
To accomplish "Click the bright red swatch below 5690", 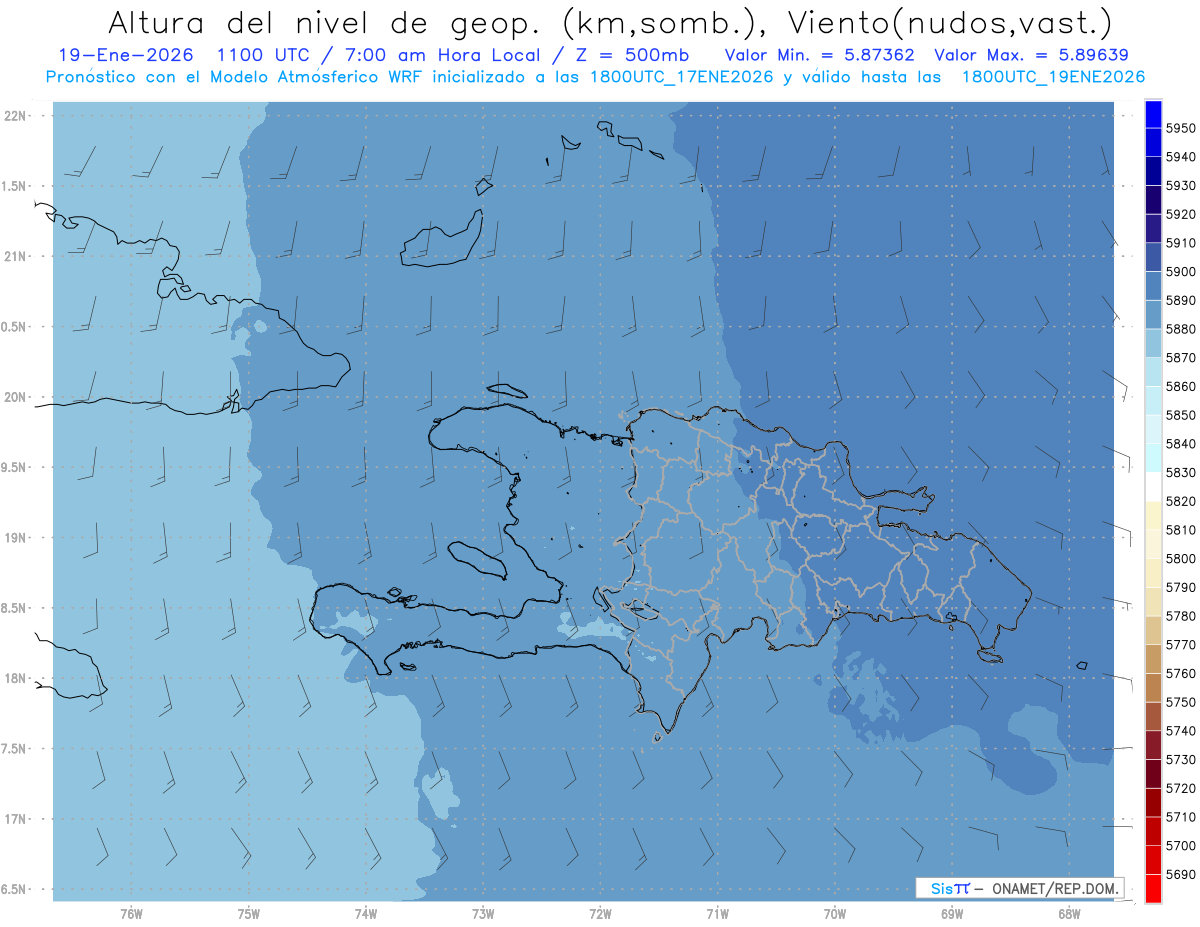I will click(1153, 888).
